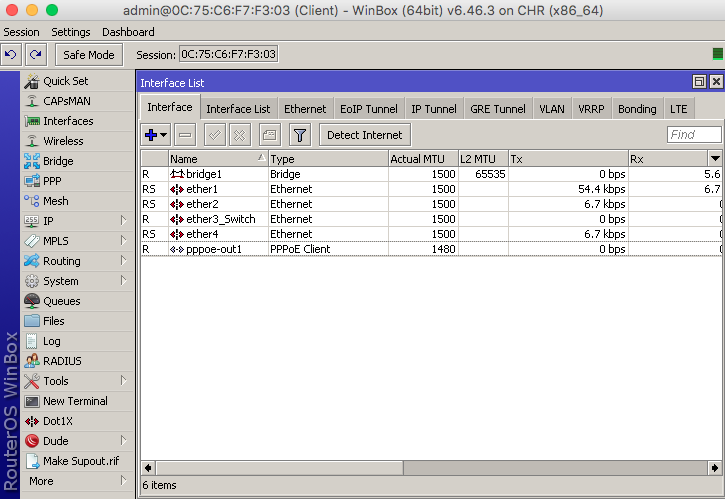Open the column selector dropdown arrow
The image size is (725, 499).
coord(715,159)
